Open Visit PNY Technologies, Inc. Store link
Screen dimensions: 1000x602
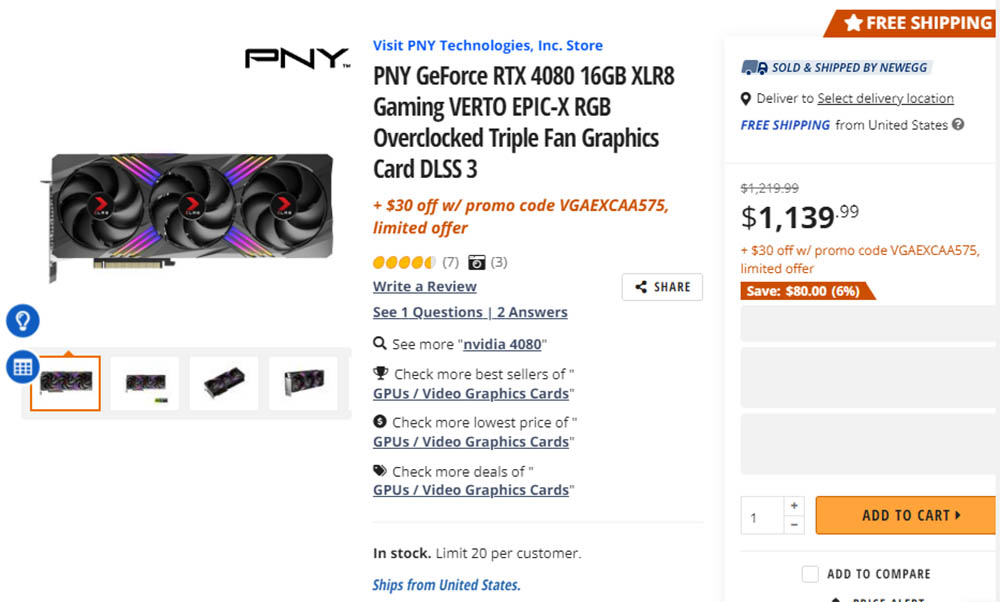488,45
